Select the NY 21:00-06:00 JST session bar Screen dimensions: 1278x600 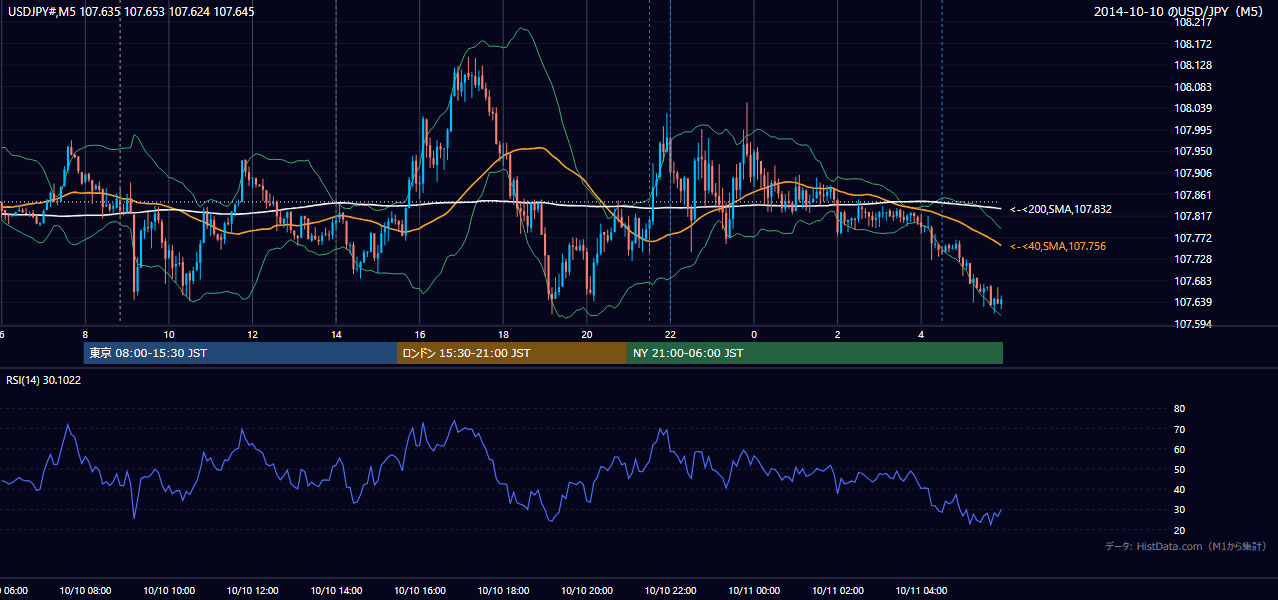815,353
